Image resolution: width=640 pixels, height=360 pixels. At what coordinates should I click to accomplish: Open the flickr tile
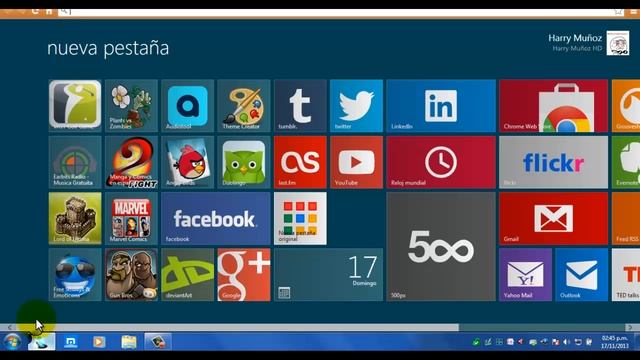(x=553, y=162)
